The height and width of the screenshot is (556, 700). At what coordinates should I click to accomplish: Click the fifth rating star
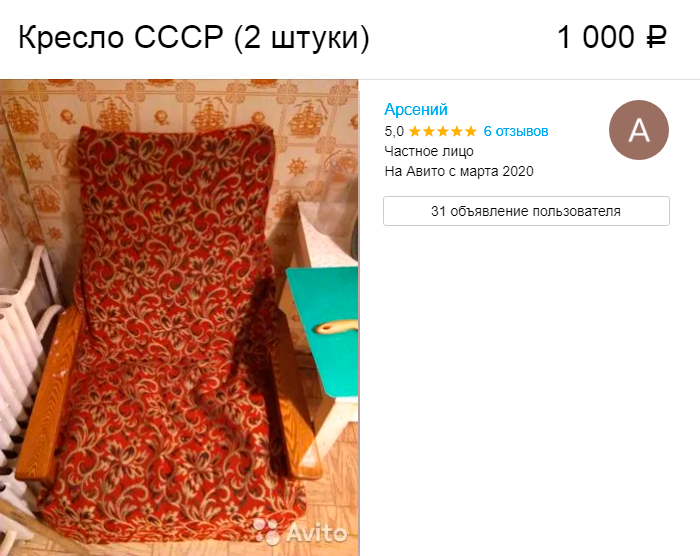click(471, 131)
